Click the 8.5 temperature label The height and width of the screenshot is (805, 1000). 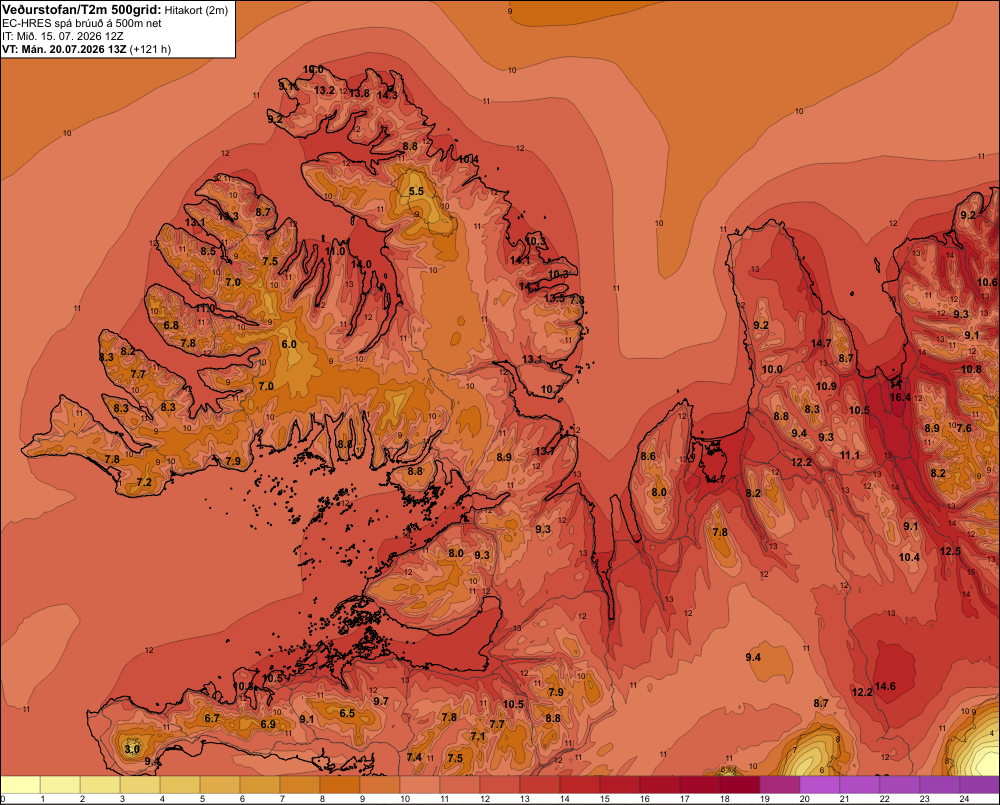(208, 251)
